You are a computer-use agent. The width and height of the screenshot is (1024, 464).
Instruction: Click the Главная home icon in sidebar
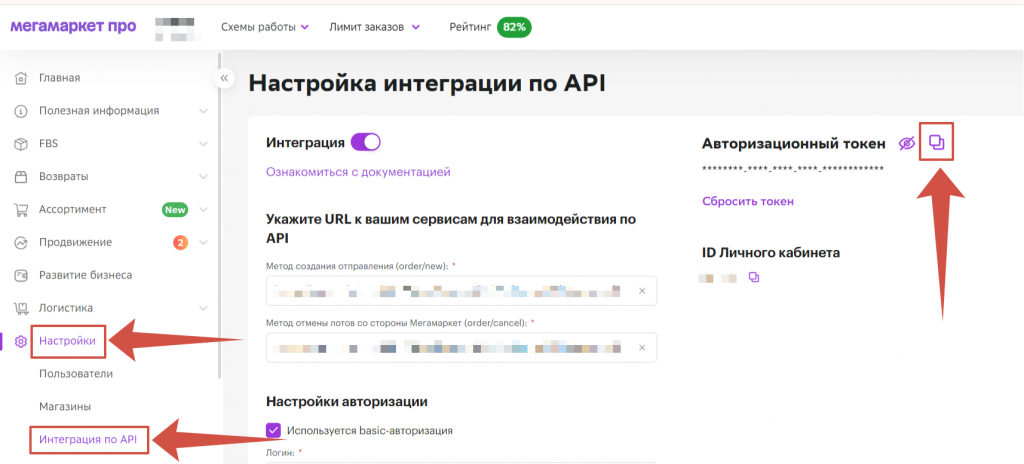coord(21,78)
